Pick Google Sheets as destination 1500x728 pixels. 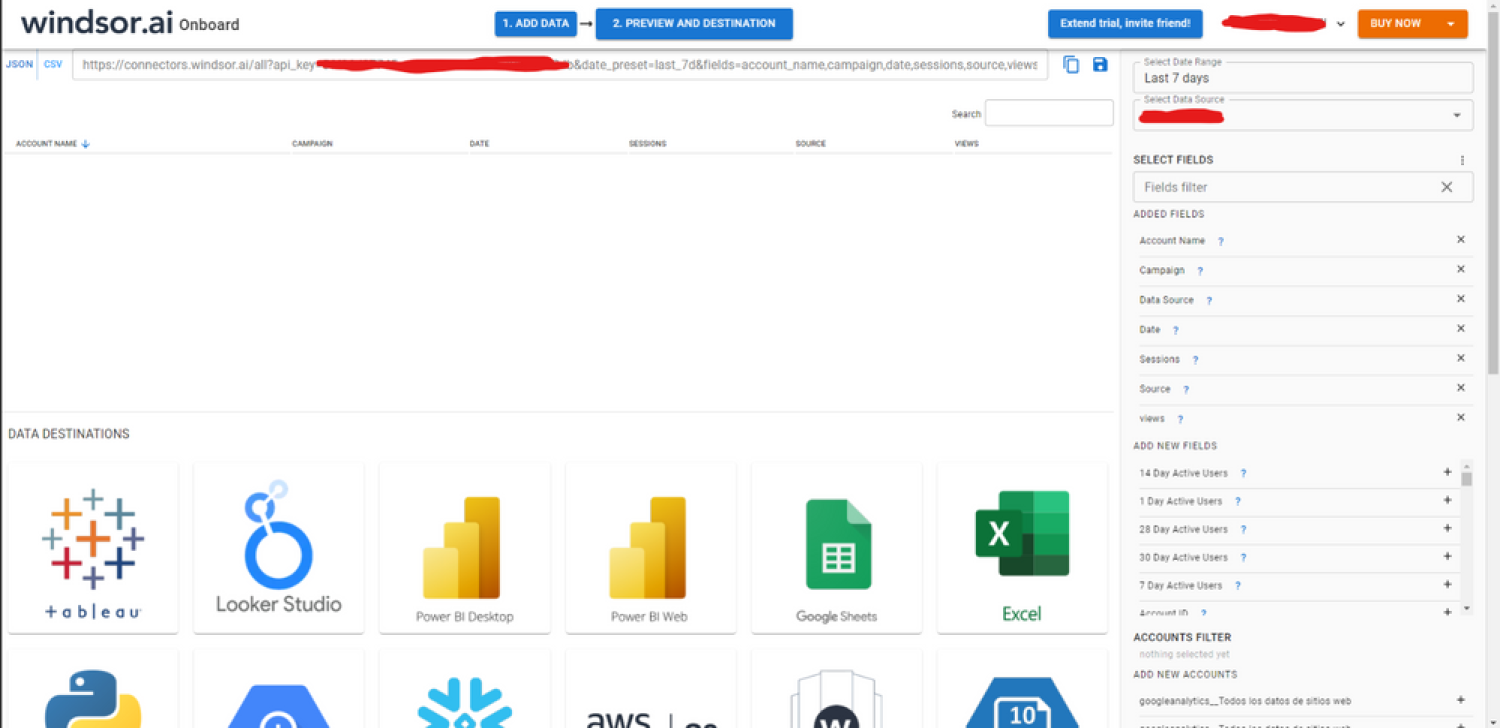(x=837, y=548)
